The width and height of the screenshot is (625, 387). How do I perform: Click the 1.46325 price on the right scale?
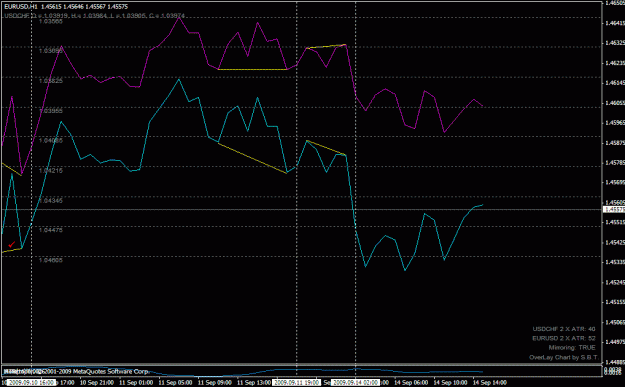tap(615, 43)
